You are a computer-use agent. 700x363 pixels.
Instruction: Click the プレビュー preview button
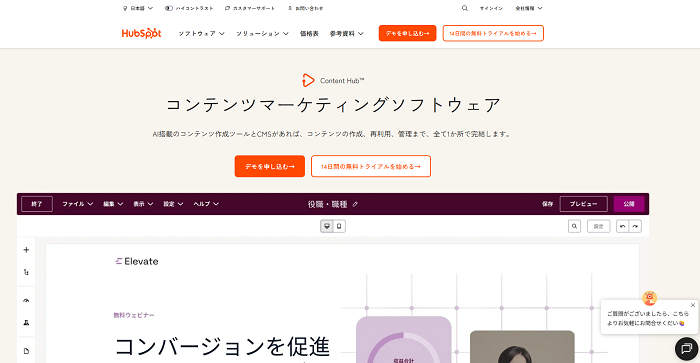click(x=583, y=204)
